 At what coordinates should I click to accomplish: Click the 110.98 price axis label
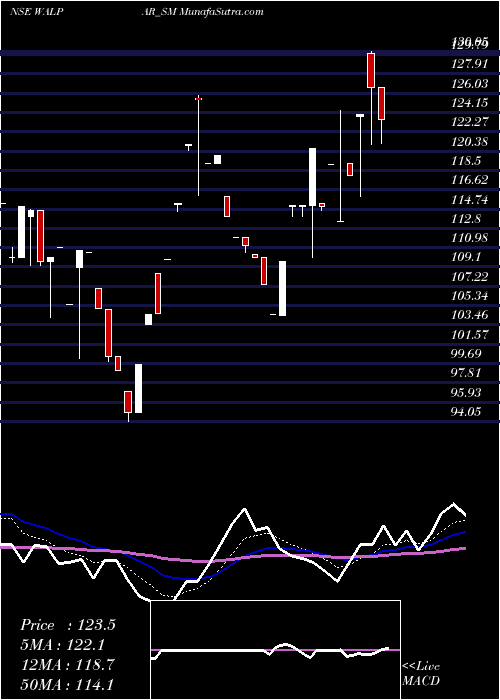[470, 238]
